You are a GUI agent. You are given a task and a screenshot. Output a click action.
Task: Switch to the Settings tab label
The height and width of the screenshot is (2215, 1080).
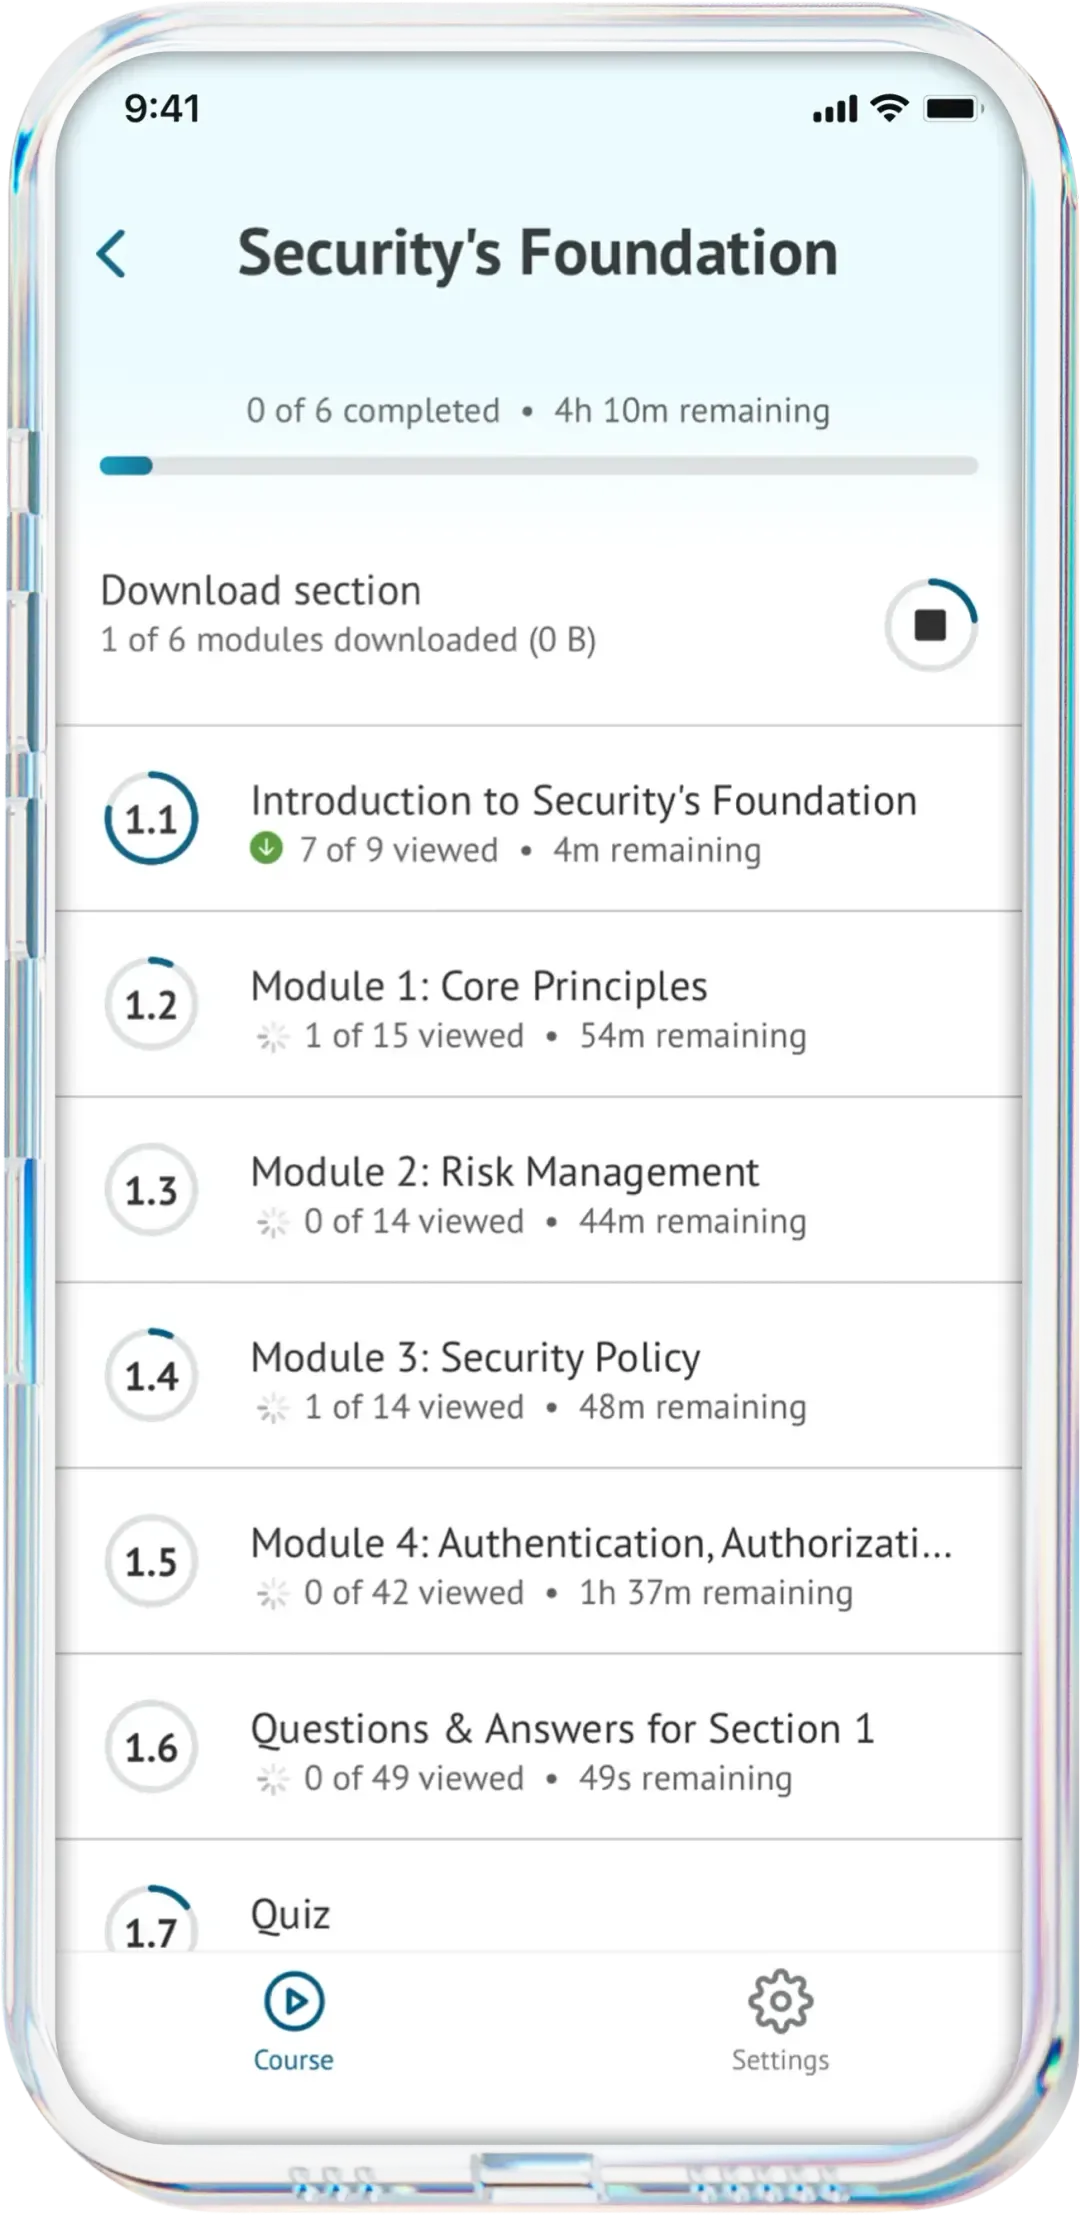click(780, 2060)
